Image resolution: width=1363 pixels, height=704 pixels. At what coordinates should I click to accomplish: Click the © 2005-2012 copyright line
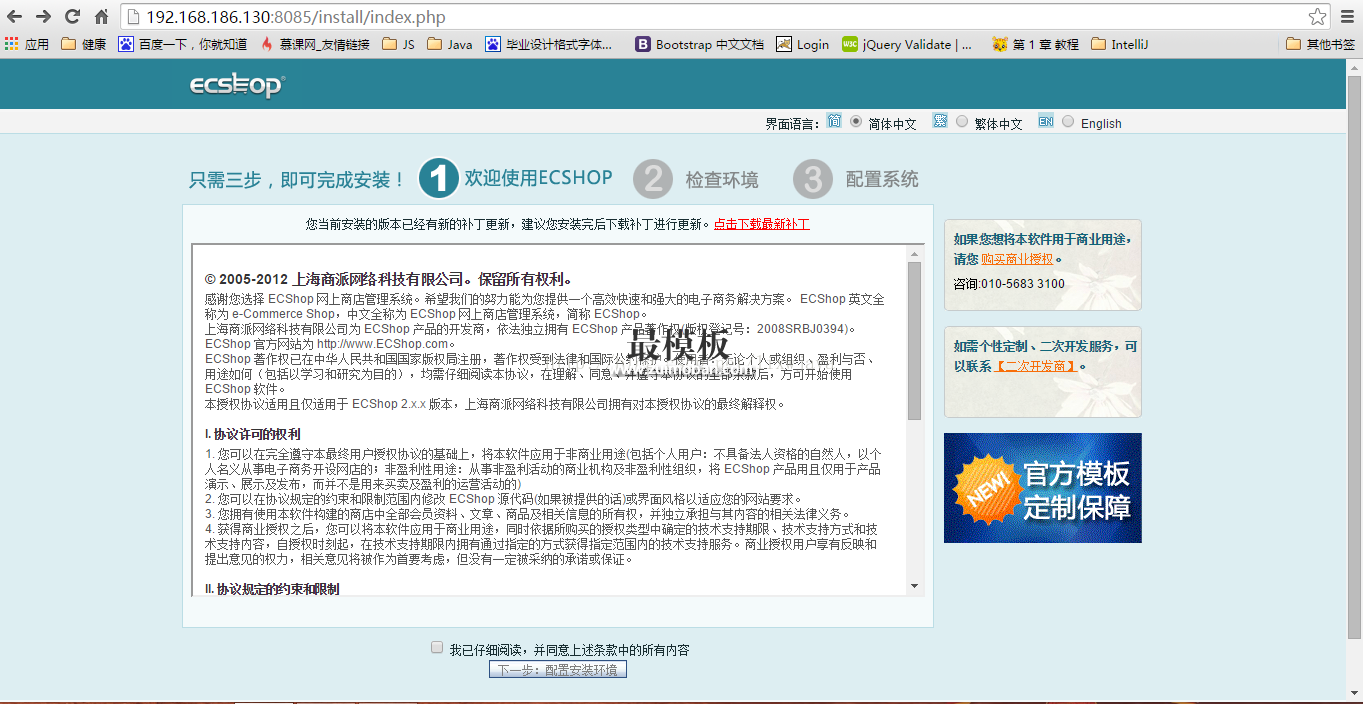(x=388, y=279)
